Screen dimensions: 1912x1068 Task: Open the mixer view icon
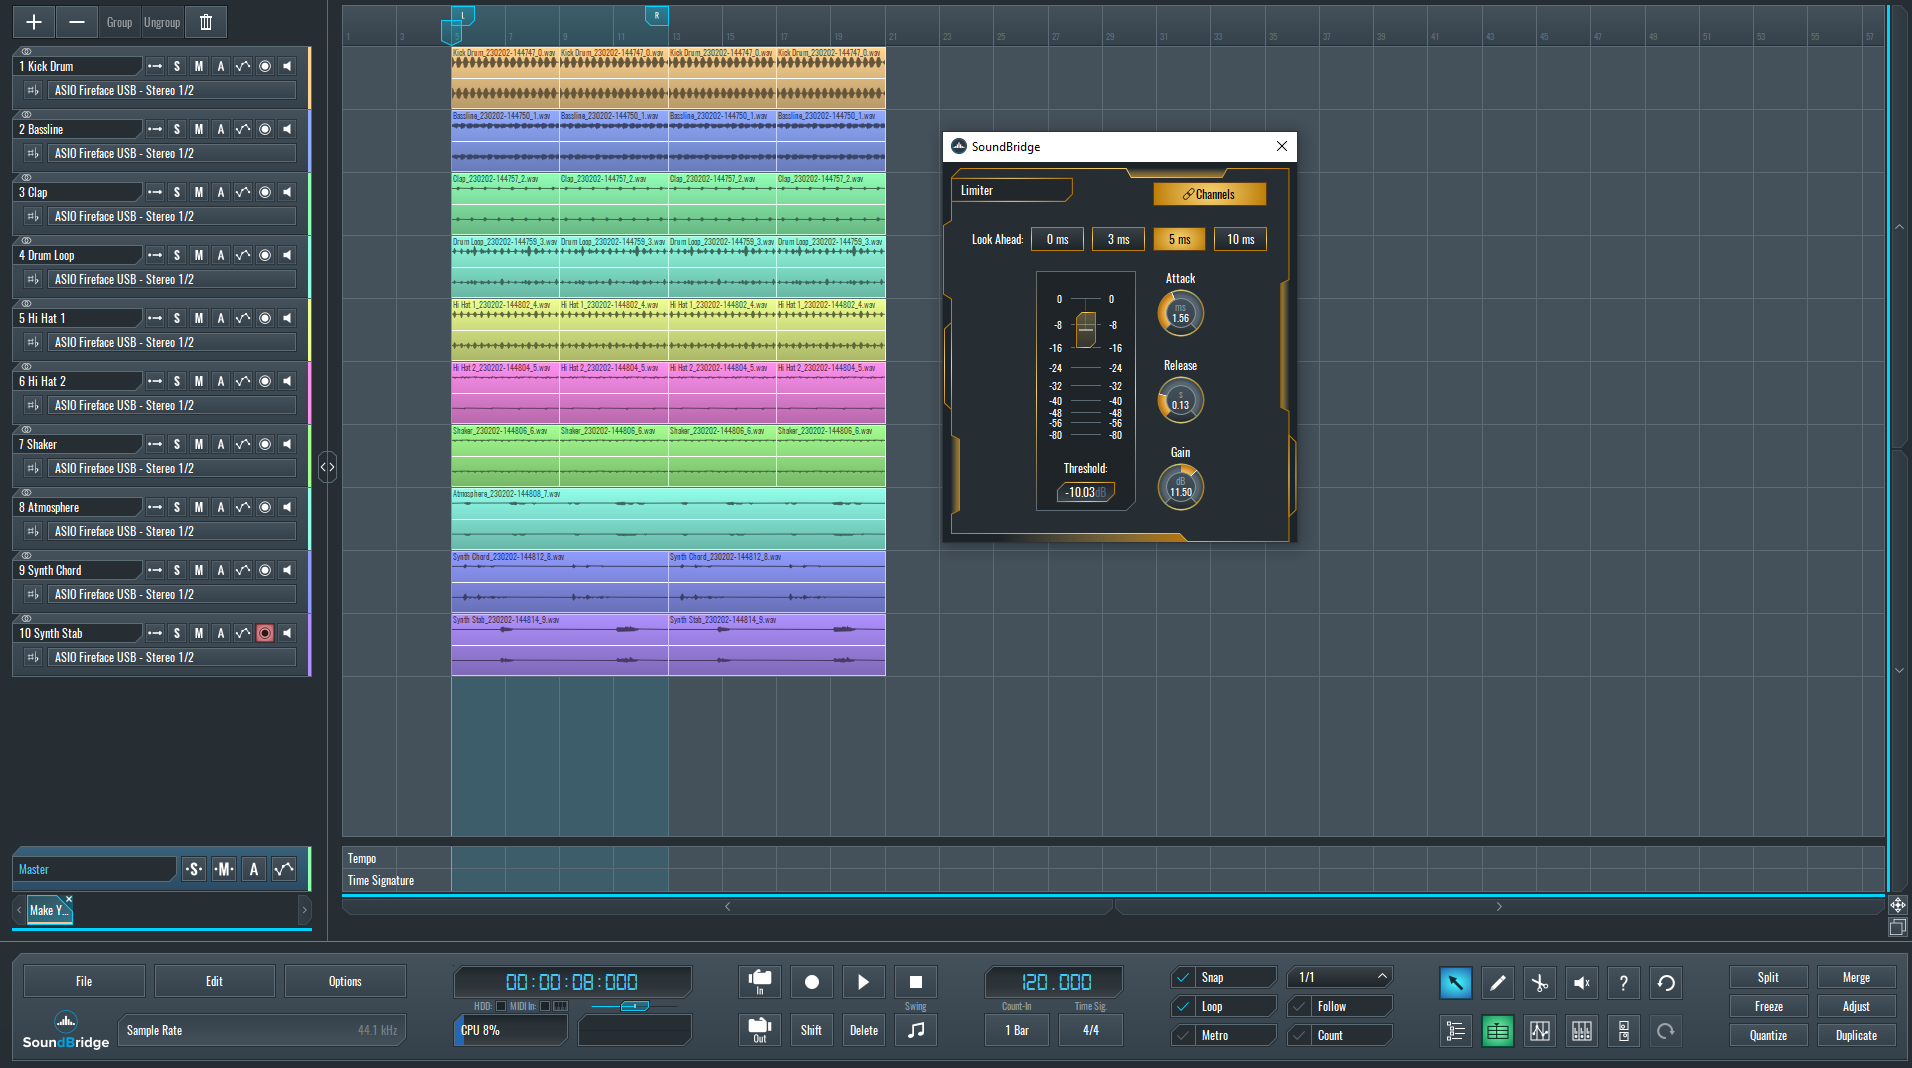tap(1581, 1031)
